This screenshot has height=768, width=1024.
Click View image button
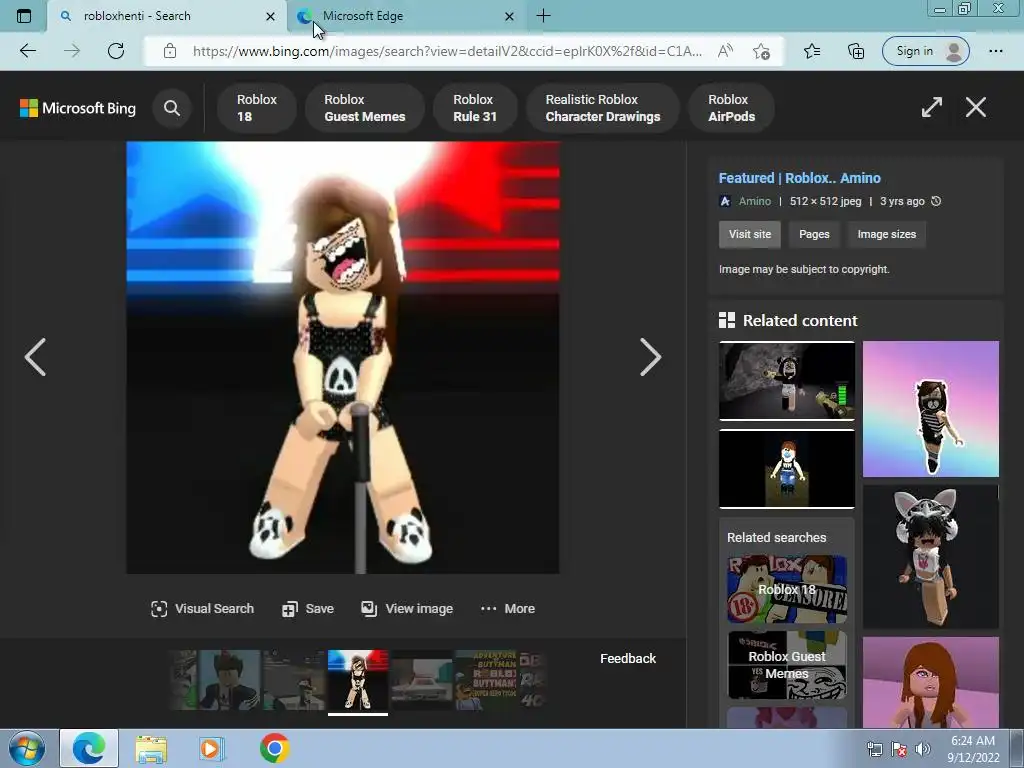coord(407,609)
